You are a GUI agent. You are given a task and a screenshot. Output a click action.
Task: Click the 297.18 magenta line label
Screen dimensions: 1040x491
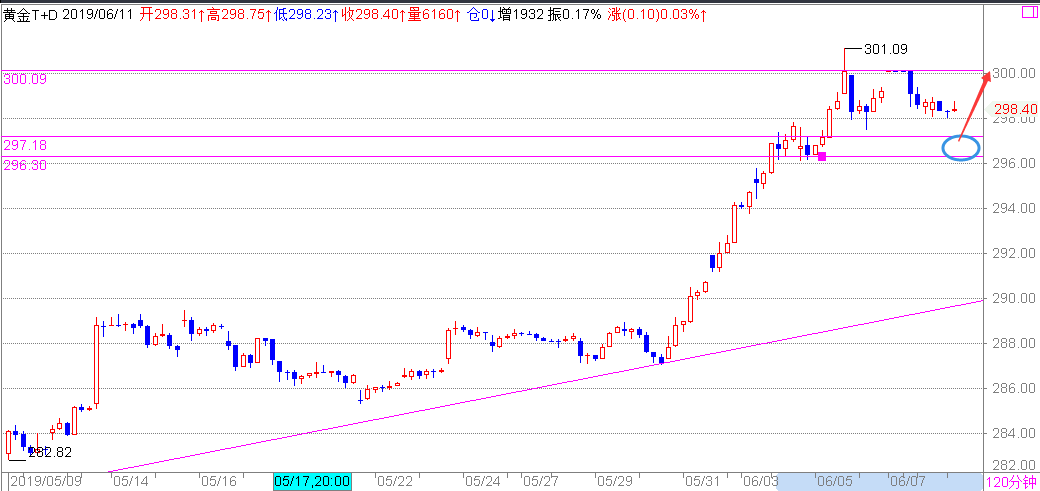(25, 144)
